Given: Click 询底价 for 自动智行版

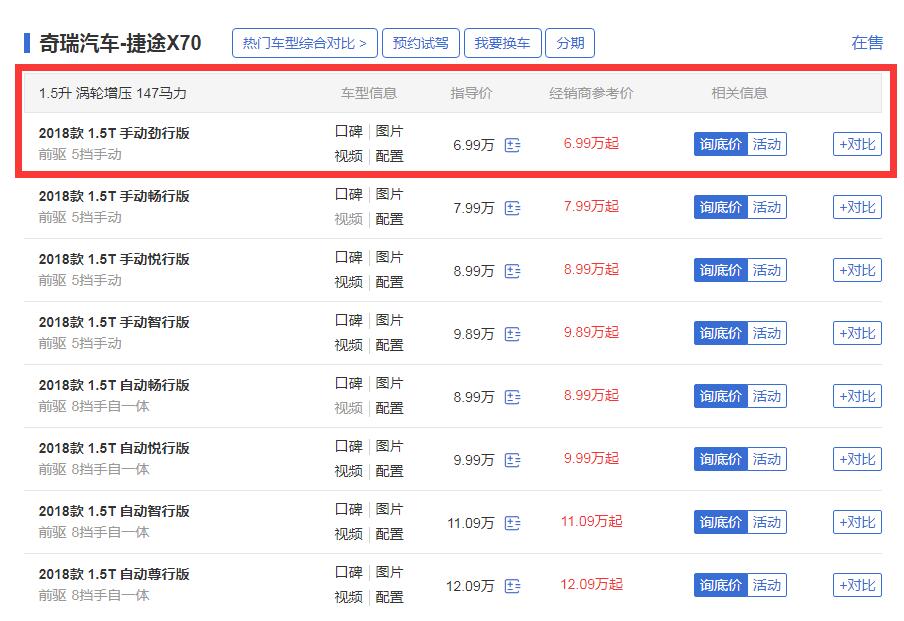Looking at the screenshot, I should tap(721, 522).
